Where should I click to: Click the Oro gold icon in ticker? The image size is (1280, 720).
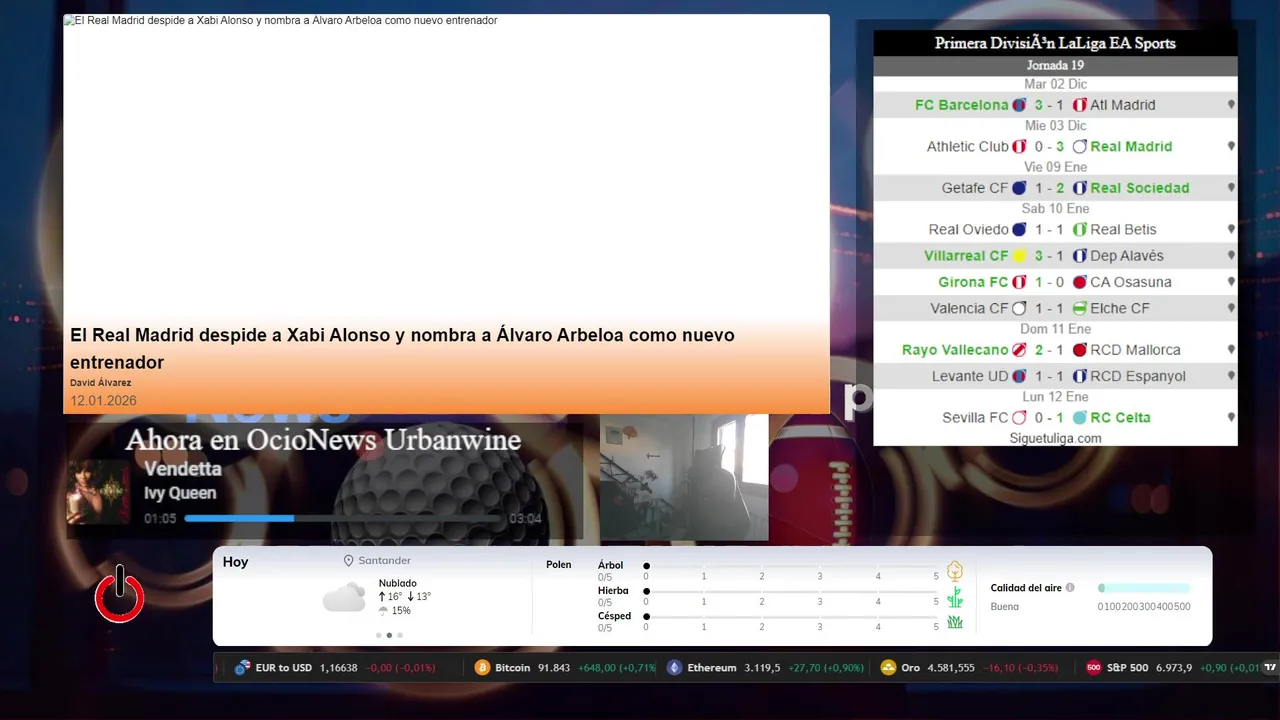[888, 668]
